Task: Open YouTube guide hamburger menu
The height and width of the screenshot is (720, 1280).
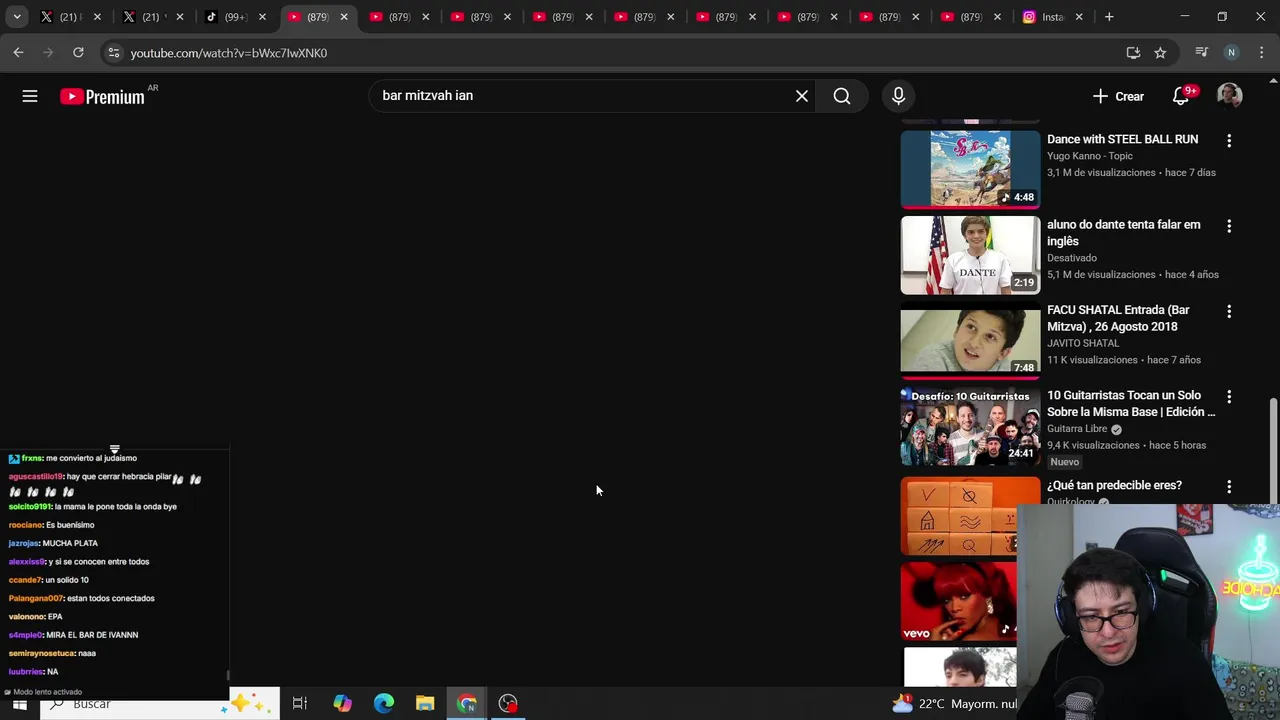Action: click(x=30, y=96)
